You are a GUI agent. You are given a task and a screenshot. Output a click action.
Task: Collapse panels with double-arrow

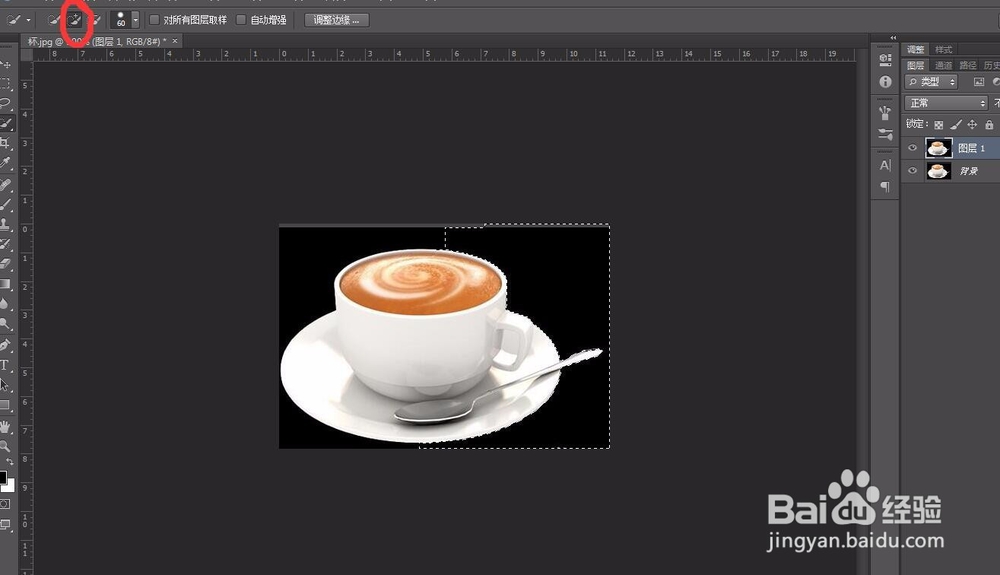point(893,38)
